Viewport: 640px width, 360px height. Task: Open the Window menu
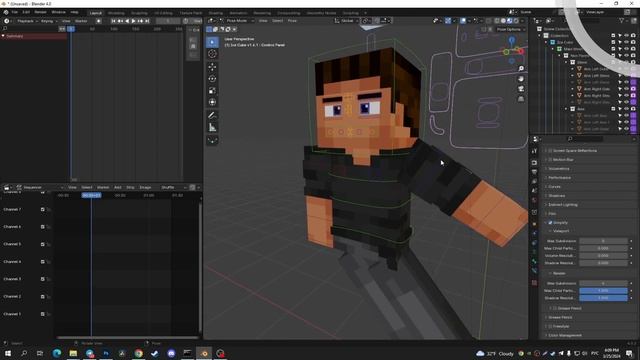point(58,12)
